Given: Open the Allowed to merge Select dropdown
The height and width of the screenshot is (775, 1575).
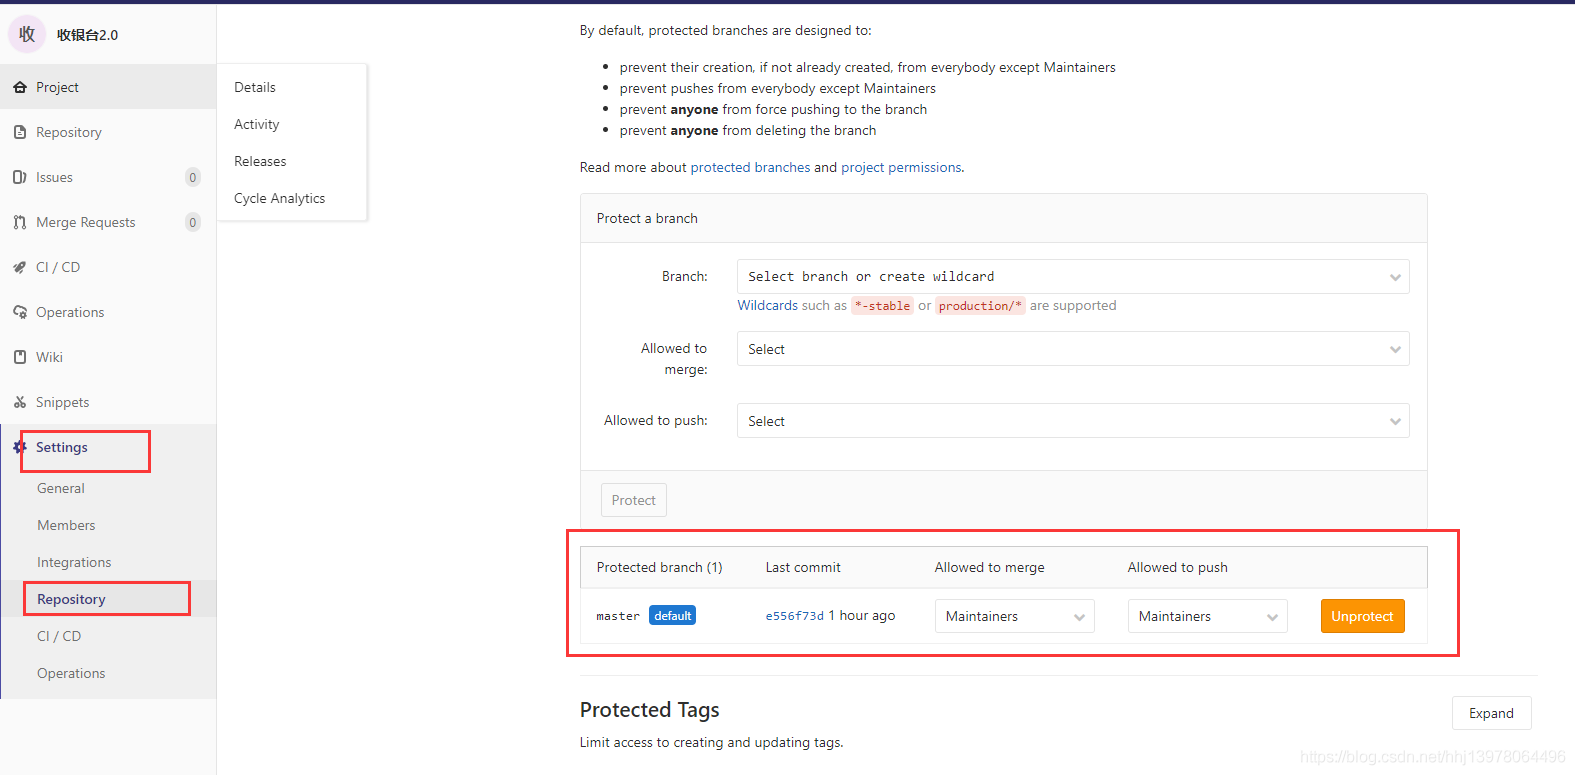Looking at the screenshot, I should click(x=1073, y=349).
